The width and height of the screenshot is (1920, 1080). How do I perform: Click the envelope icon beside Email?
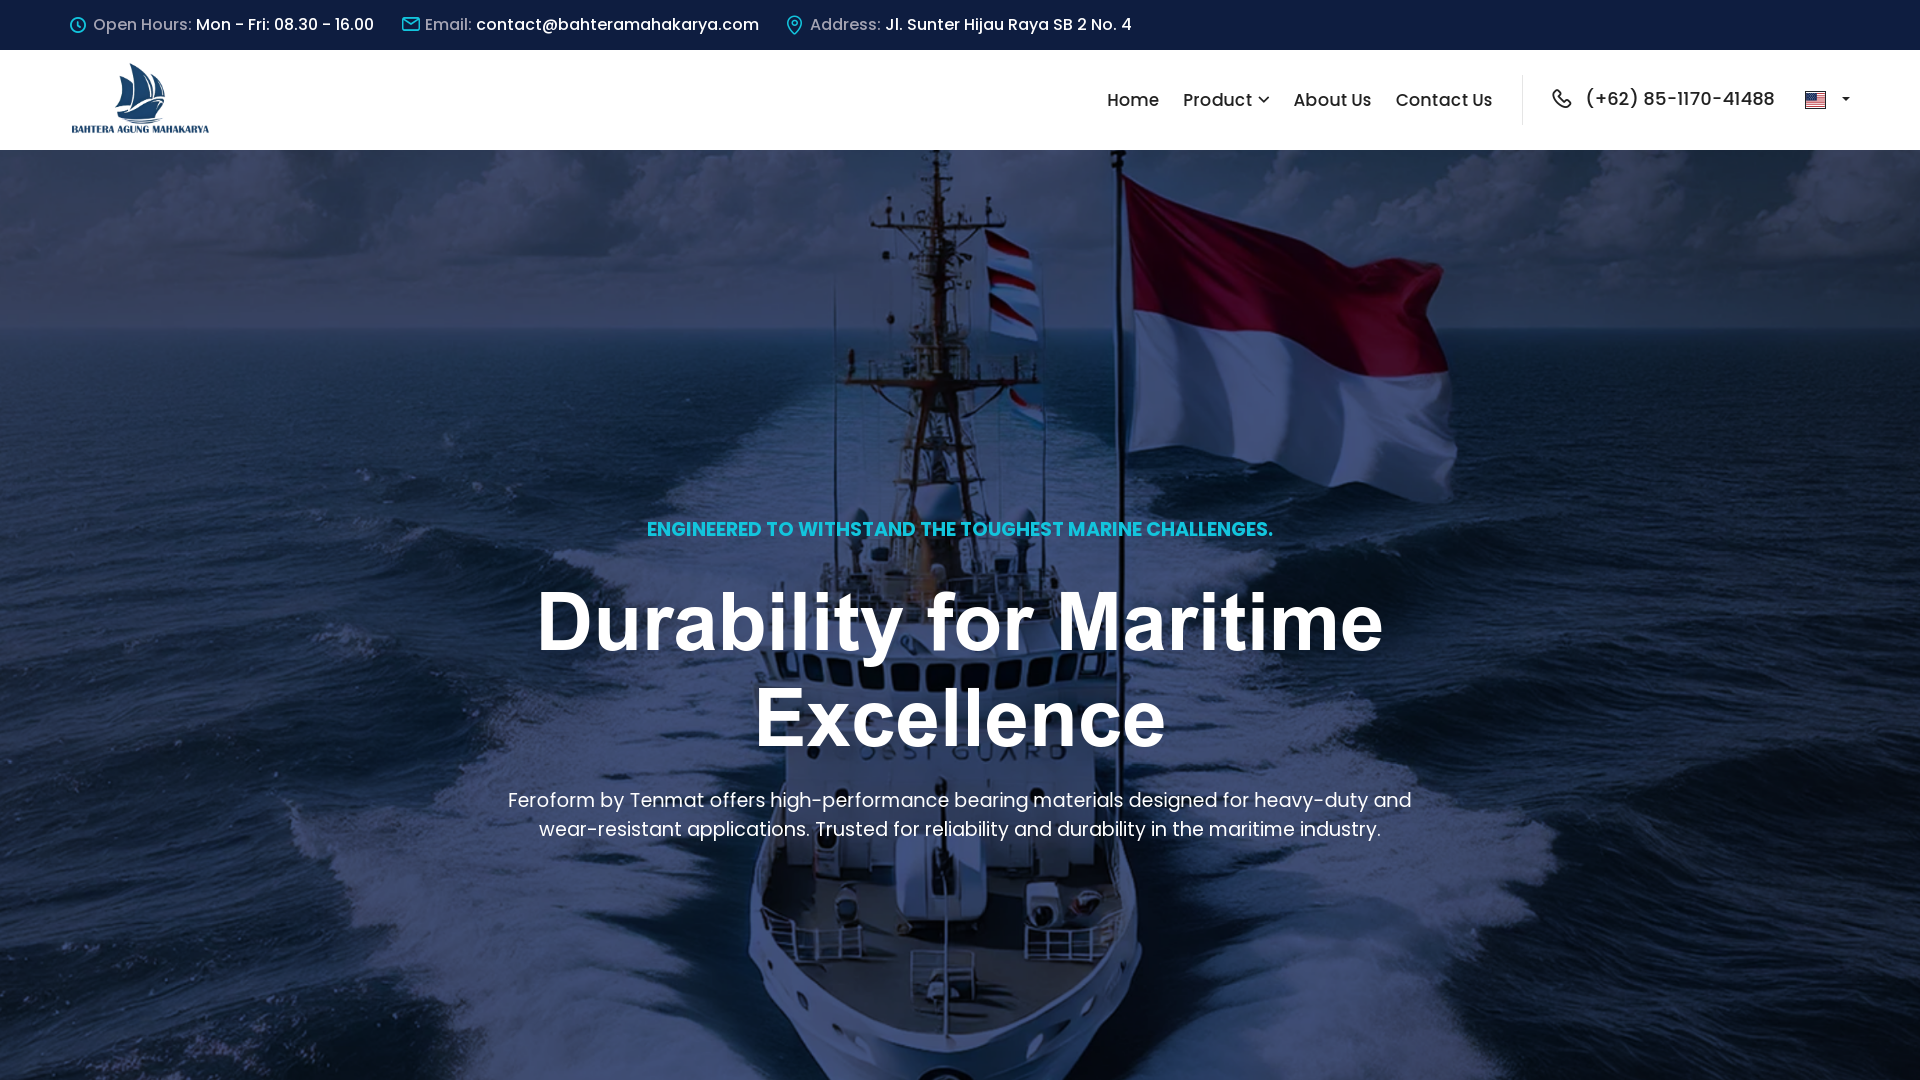(x=411, y=24)
